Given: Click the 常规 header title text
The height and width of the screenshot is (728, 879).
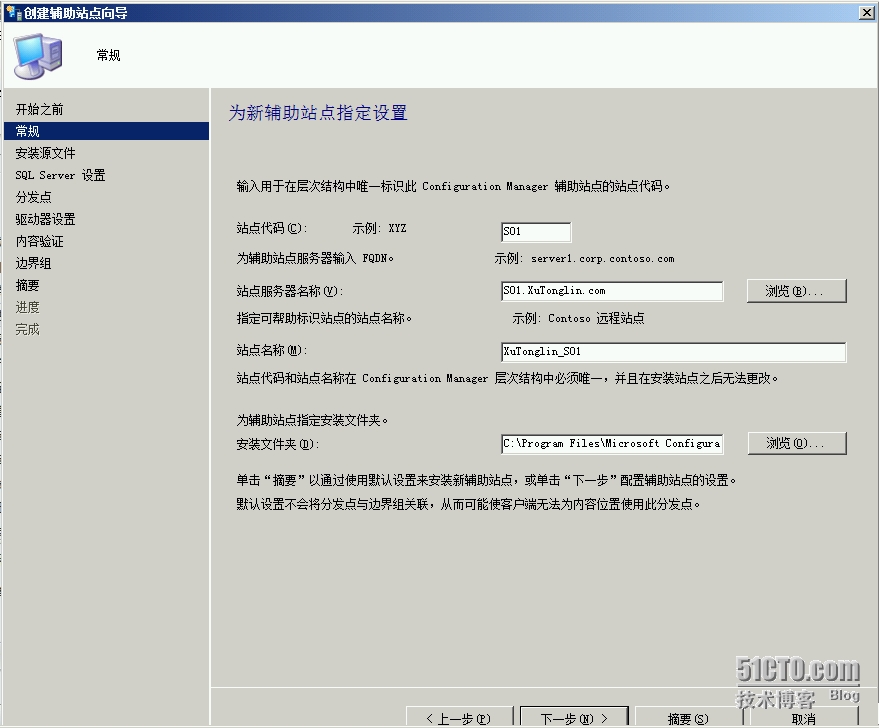Looking at the screenshot, I should [x=108, y=55].
